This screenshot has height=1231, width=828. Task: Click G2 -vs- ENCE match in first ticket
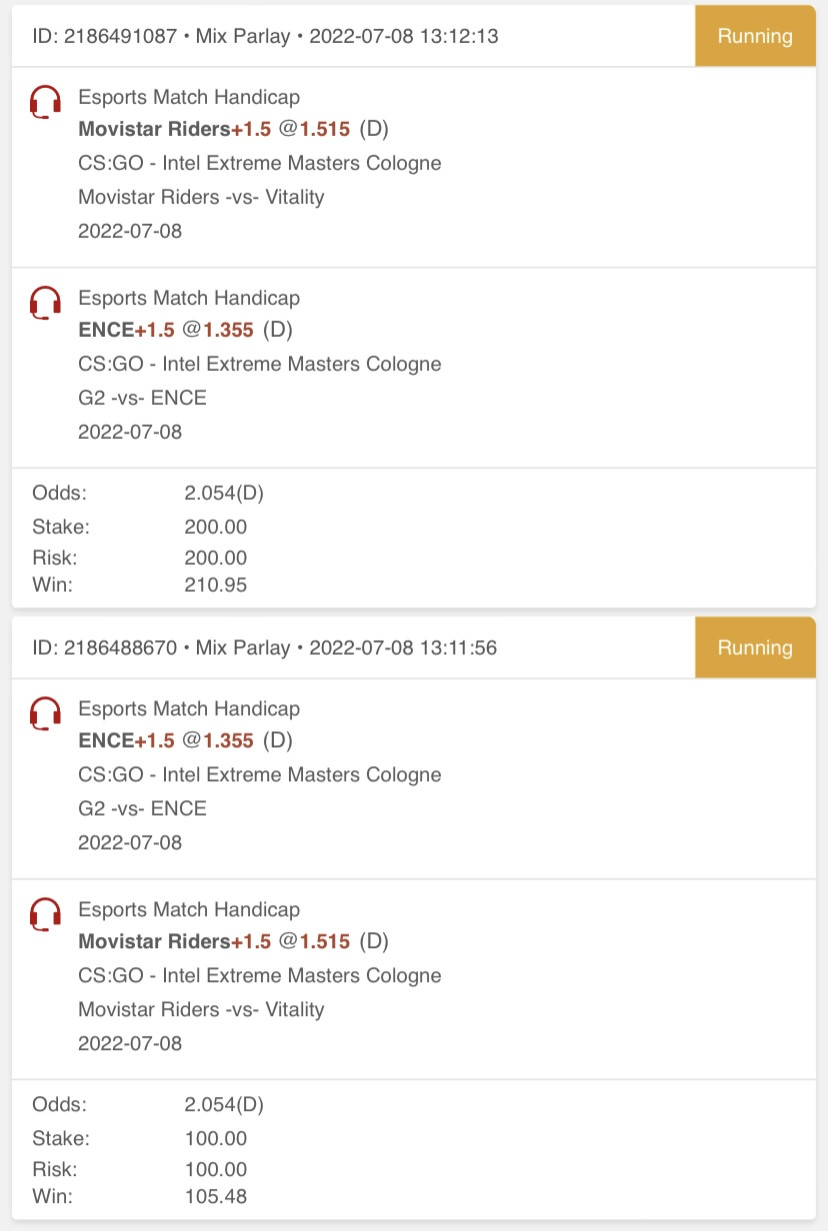click(x=142, y=398)
